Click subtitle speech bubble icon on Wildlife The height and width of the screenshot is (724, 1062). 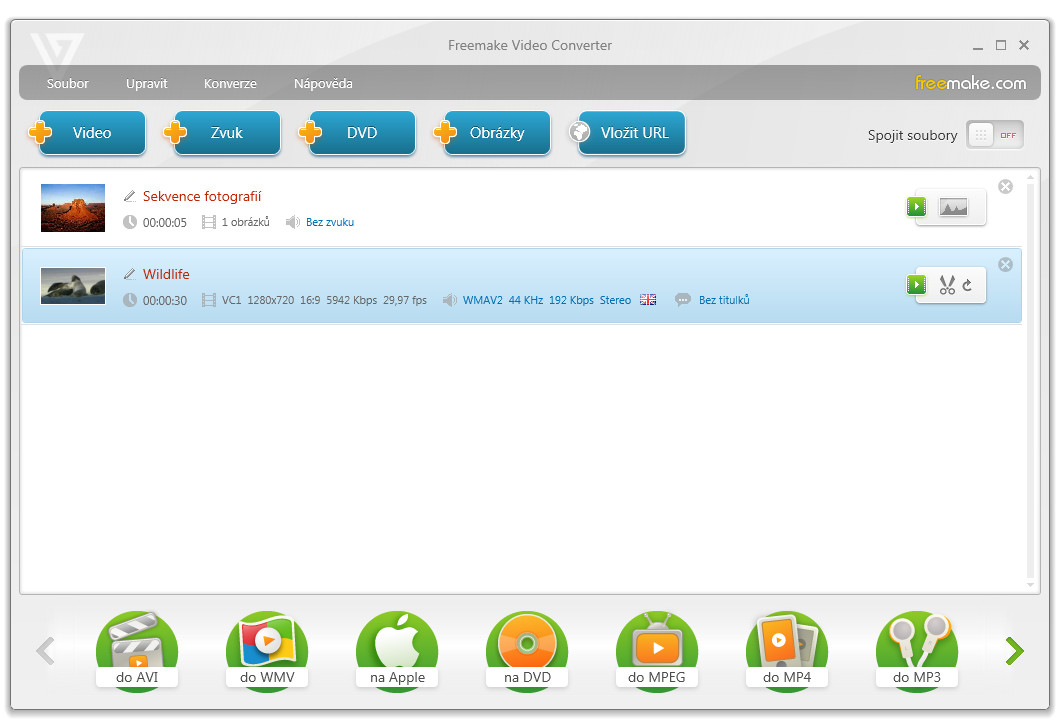click(683, 299)
